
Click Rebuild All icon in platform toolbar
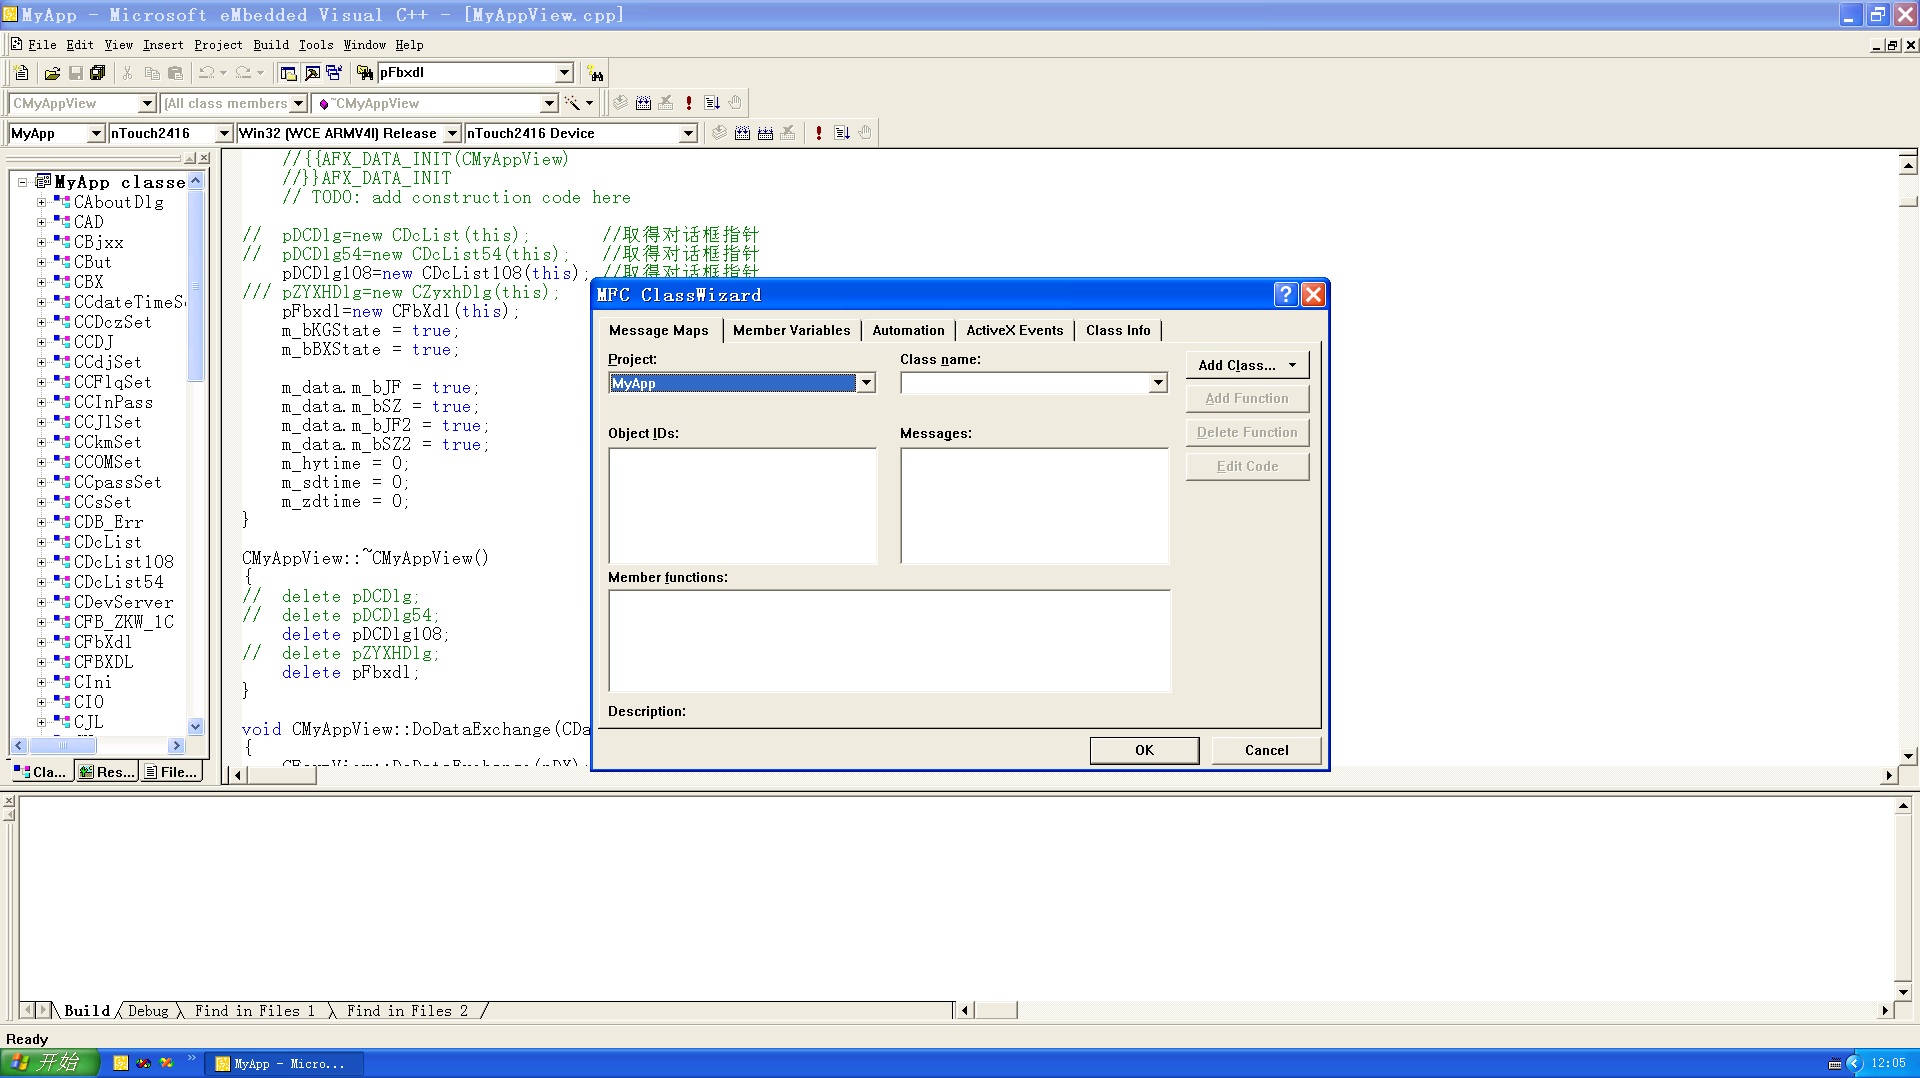[x=765, y=133]
